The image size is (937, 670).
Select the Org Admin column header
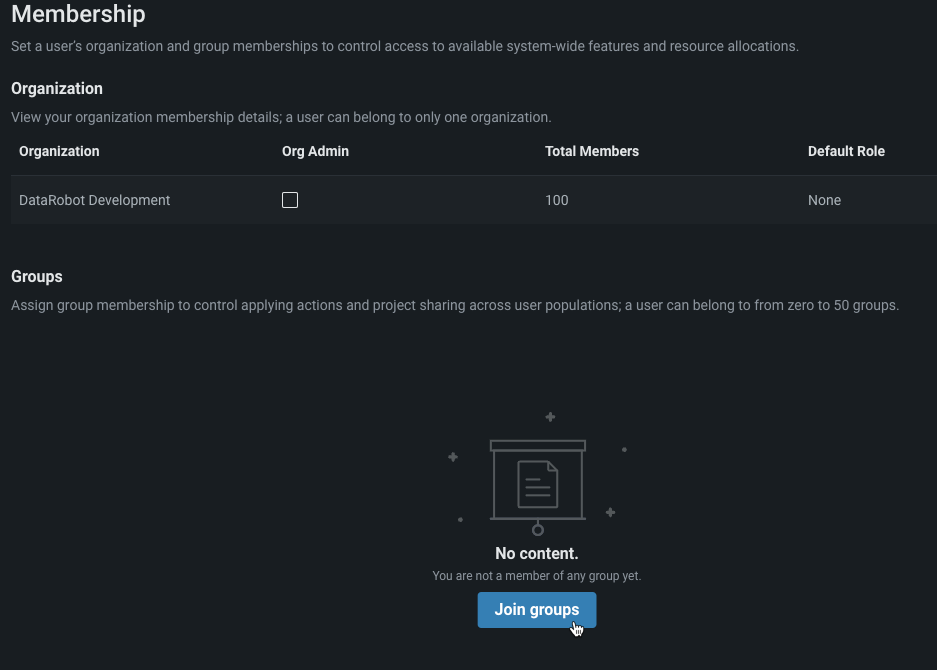pos(315,151)
